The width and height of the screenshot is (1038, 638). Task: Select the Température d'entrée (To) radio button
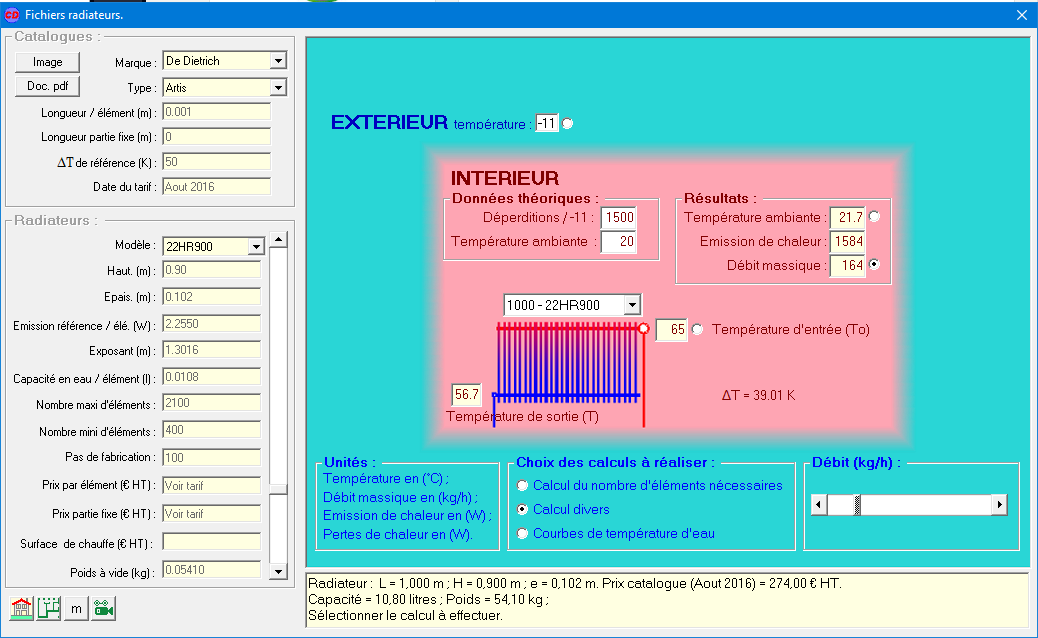[x=697, y=330]
